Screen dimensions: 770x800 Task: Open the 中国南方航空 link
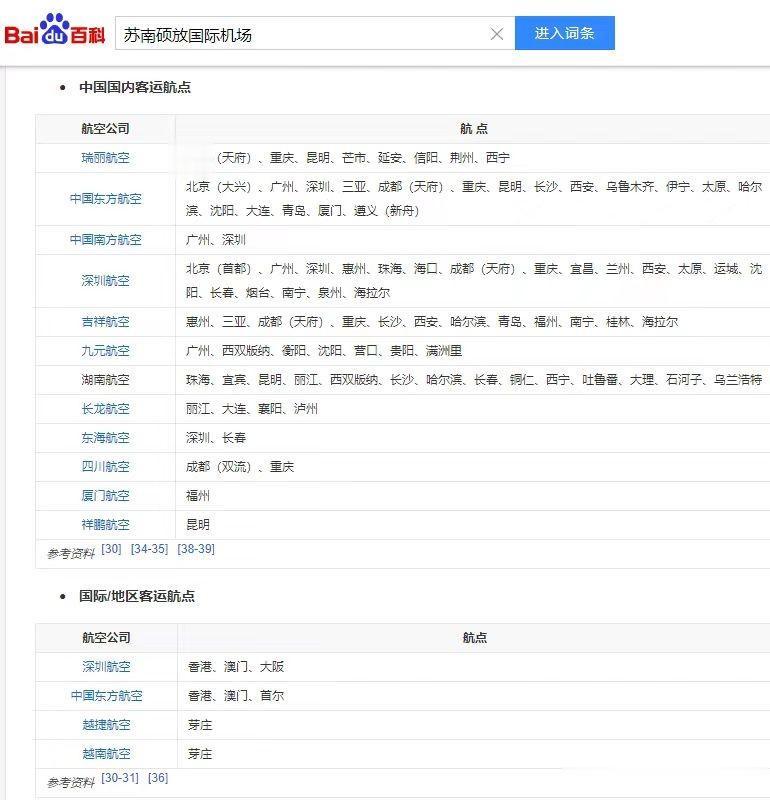tap(106, 240)
